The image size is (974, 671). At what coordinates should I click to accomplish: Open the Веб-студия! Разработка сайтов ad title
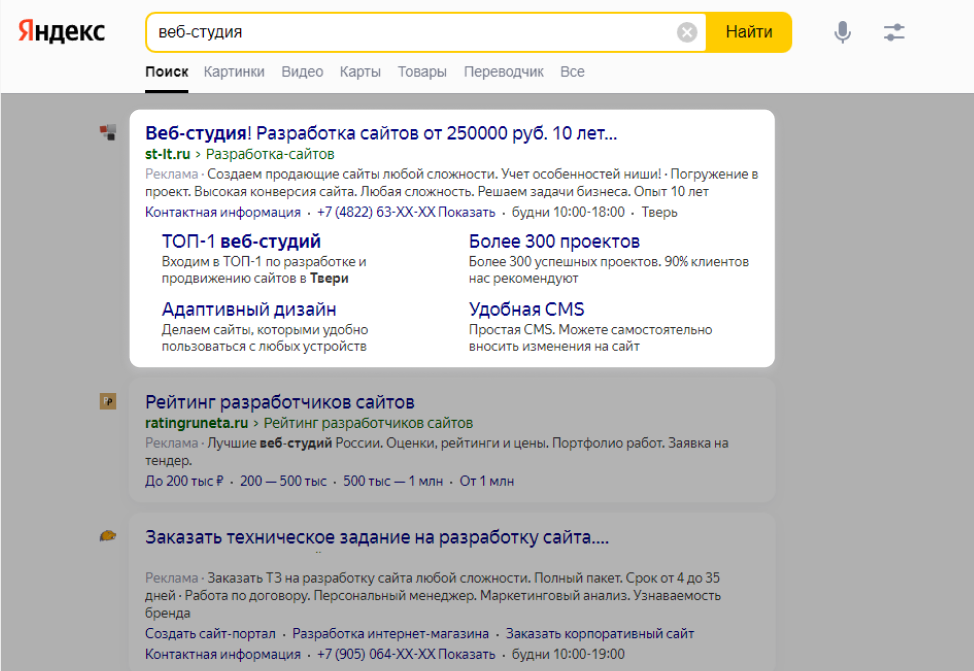coord(381,133)
